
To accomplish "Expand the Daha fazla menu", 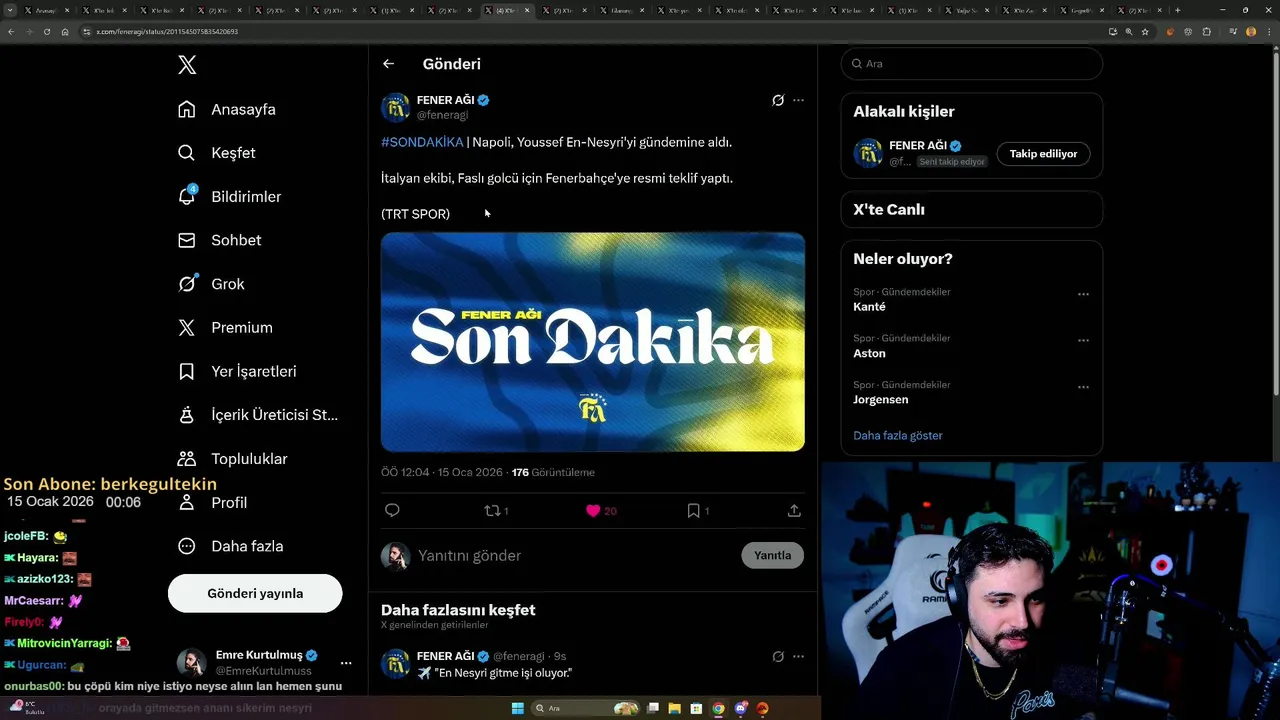I will pos(230,546).
